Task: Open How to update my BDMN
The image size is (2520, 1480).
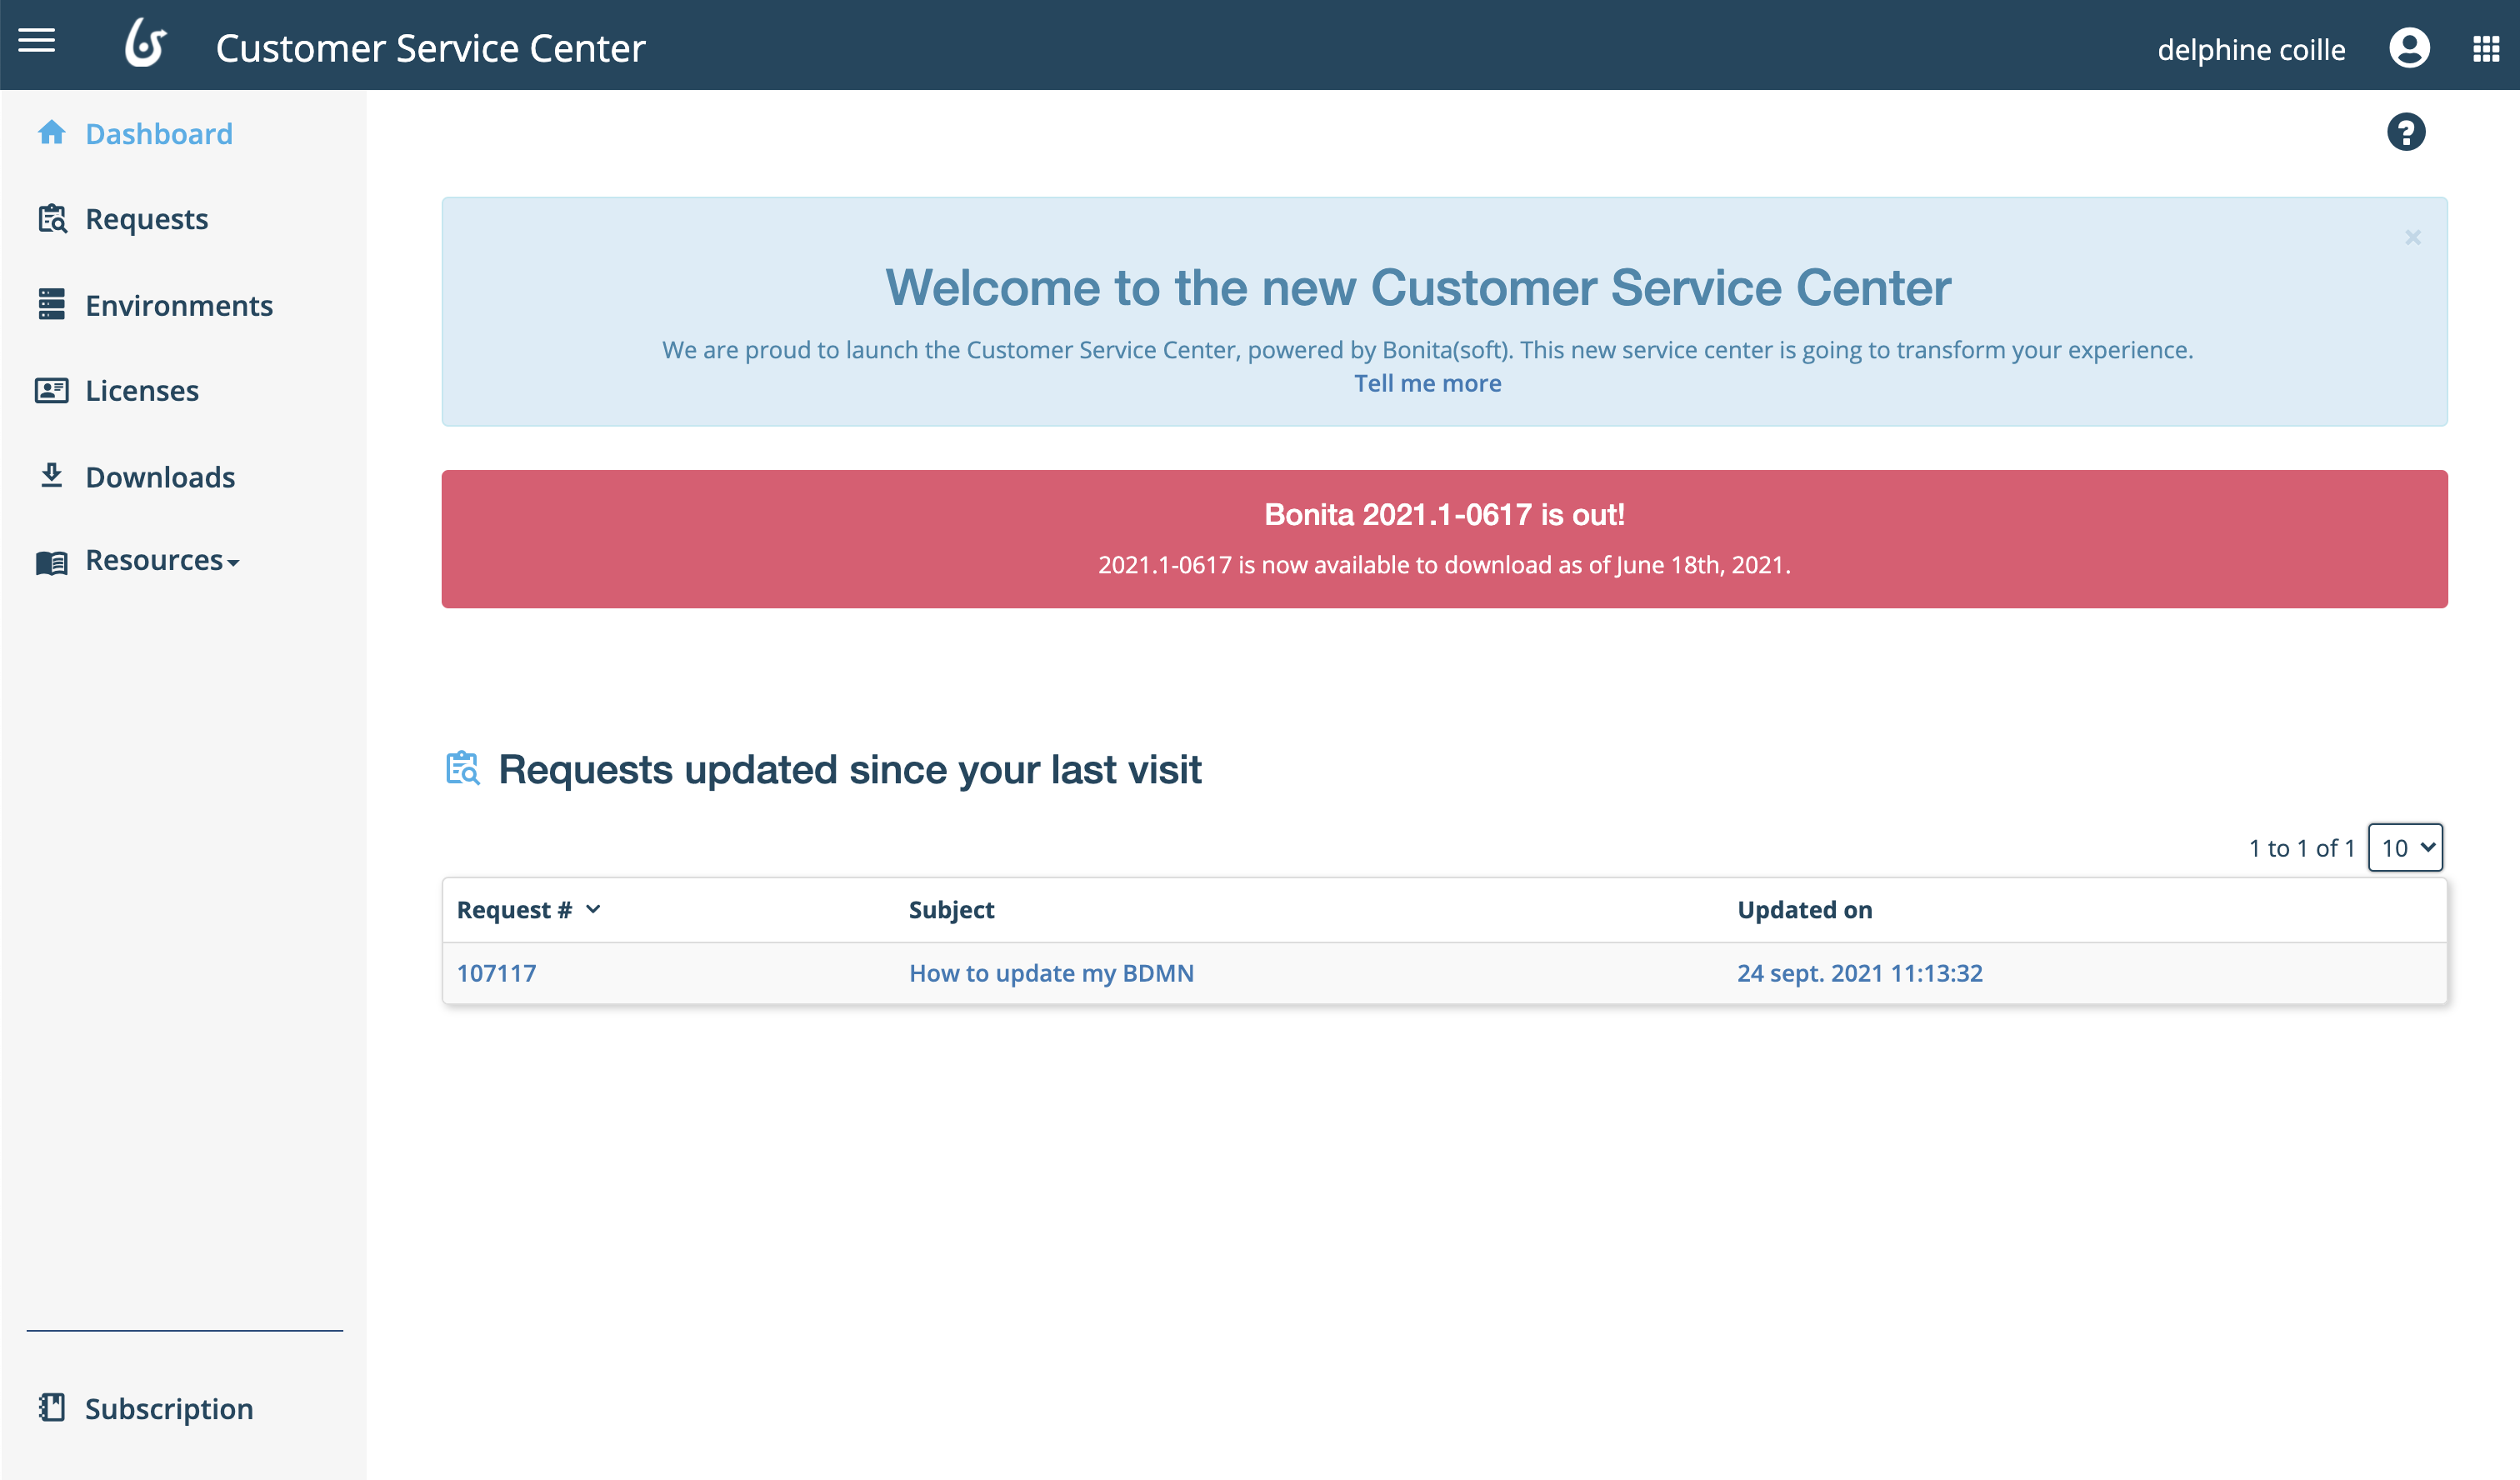Action: pyautogui.click(x=1051, y=973)
